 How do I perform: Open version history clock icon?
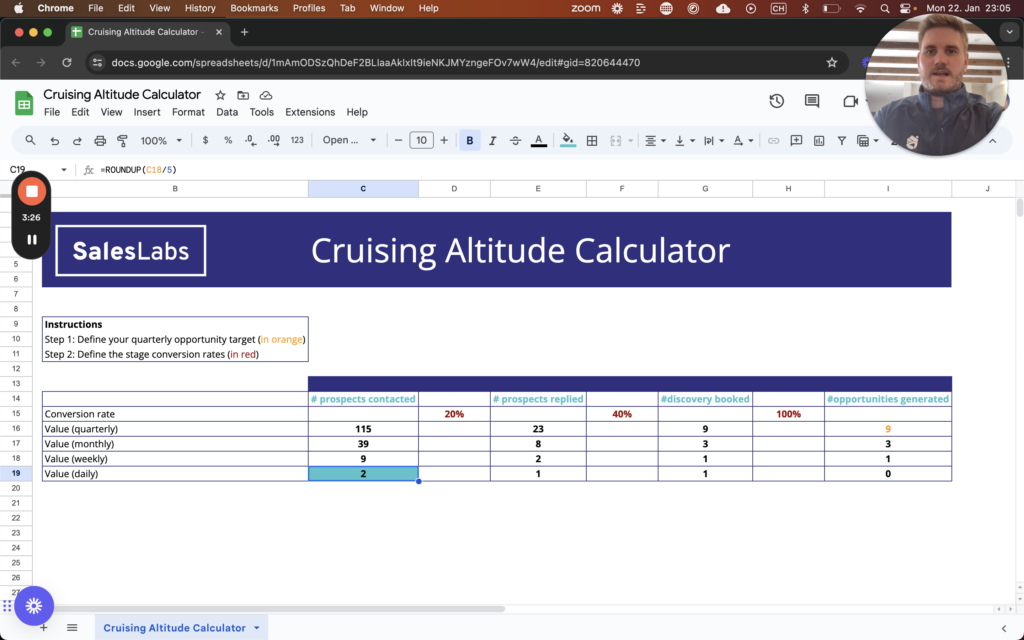(776, 101)
